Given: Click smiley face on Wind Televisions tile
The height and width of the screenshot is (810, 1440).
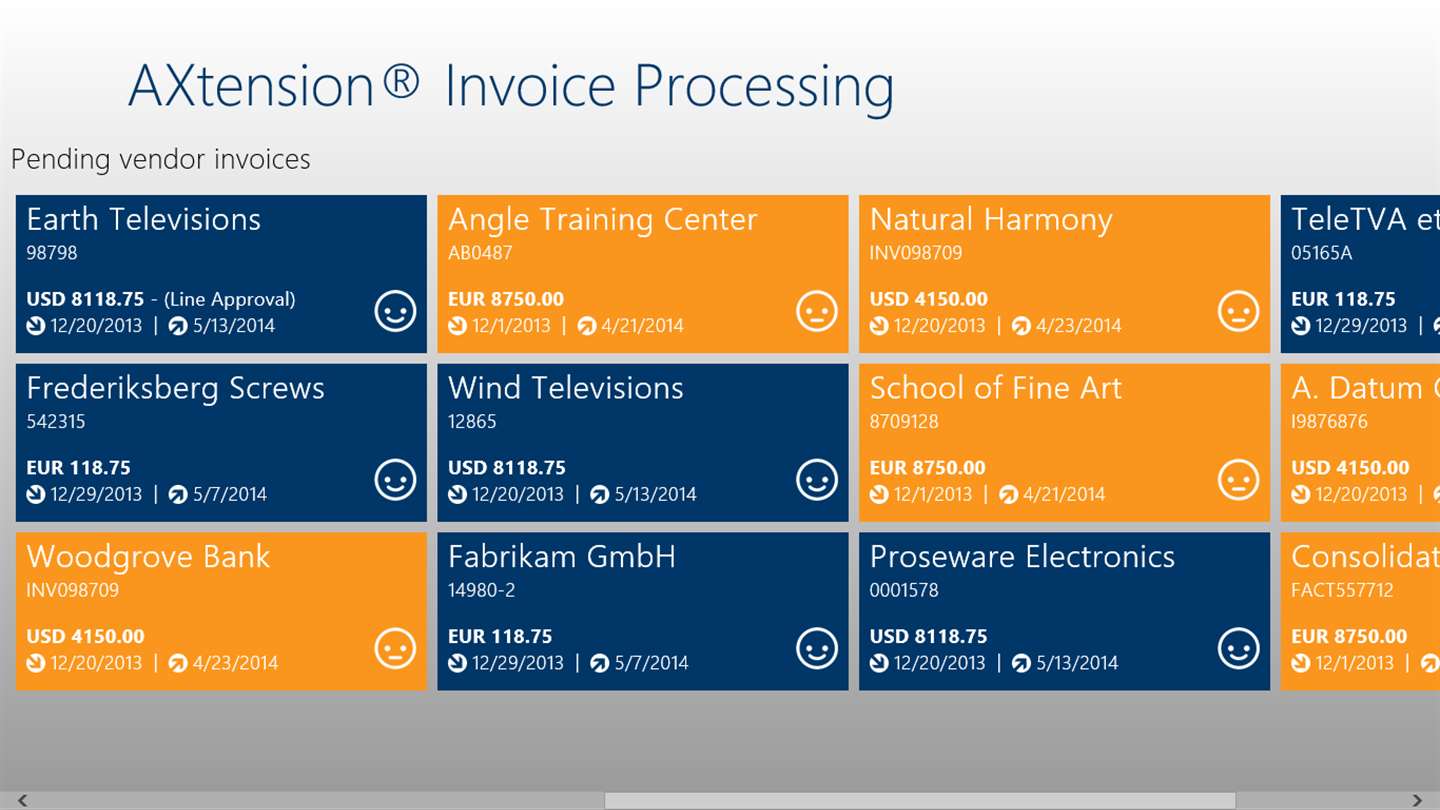Looking at the screenshot, I should [x=817, y=480].
